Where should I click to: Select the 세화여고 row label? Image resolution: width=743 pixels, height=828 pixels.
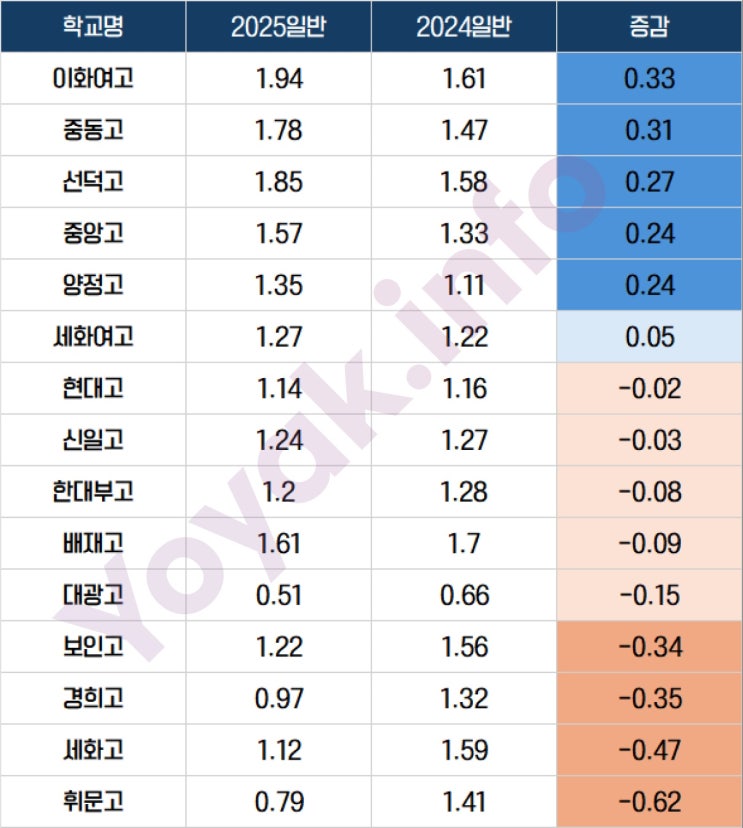pyautogui.click(x=92, y=337)
